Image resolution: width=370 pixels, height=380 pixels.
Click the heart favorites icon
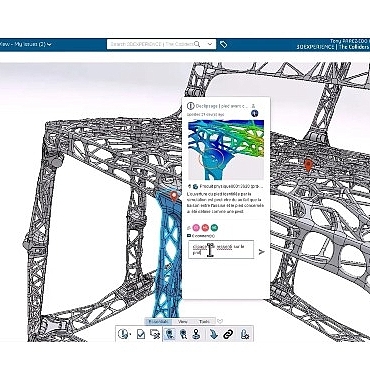point(220,322)
